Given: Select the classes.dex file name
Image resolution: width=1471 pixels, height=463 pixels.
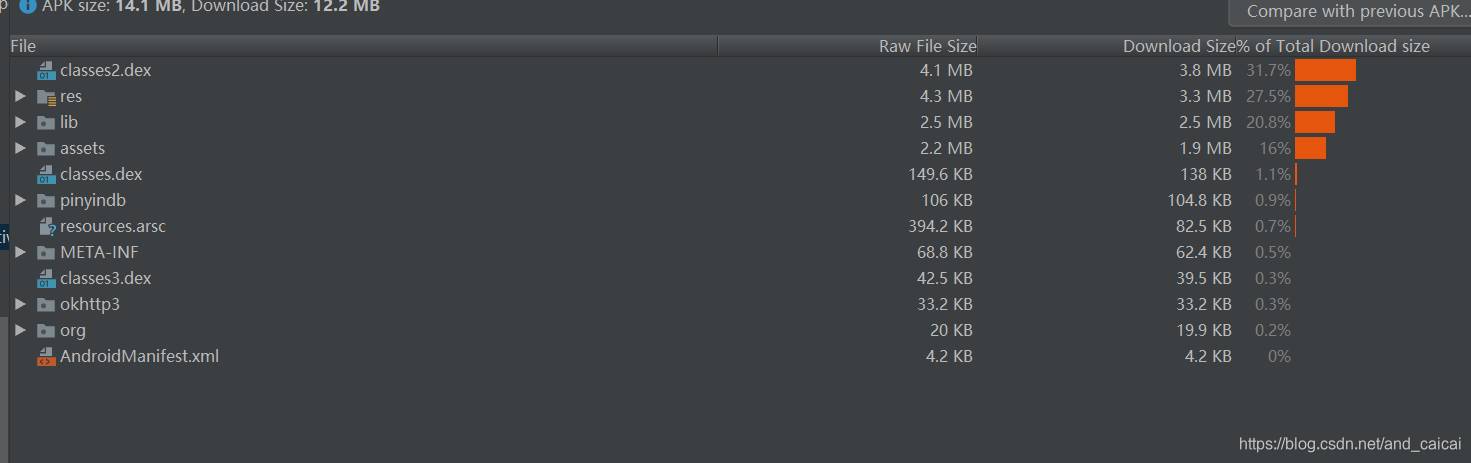Looking at the screenshot, I should tap(101, 175).
